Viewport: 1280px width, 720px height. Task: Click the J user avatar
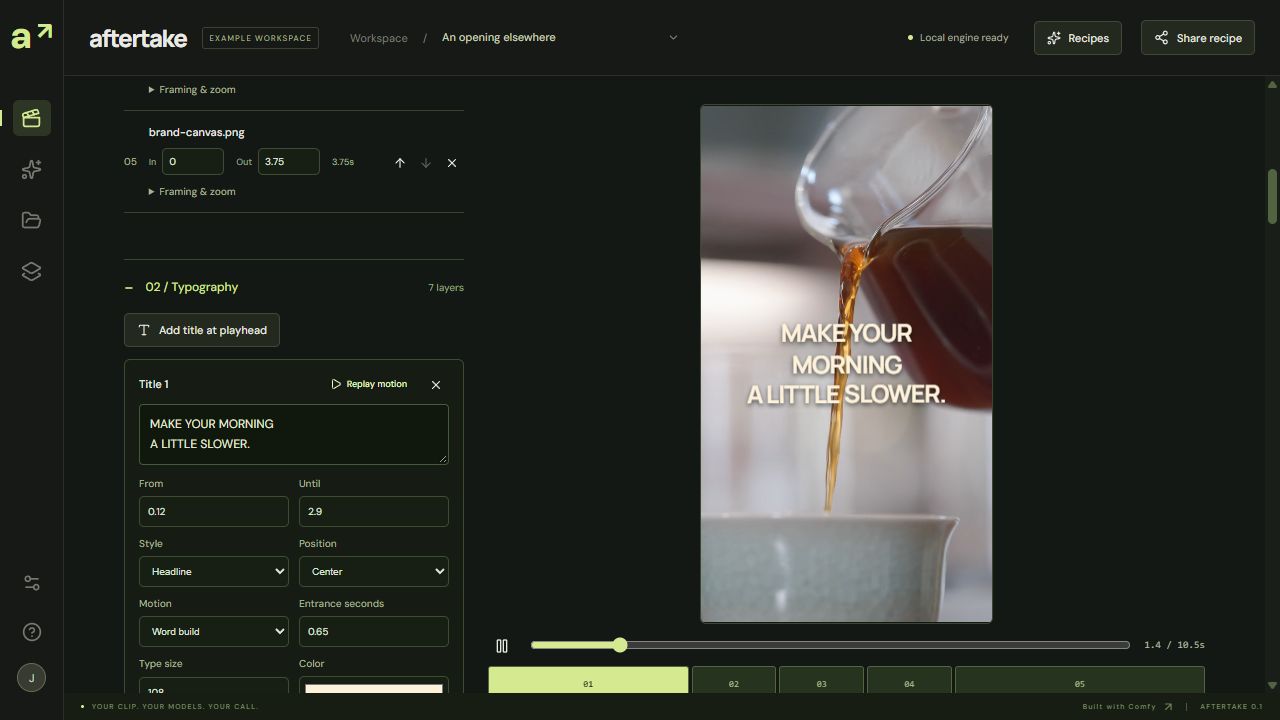click(31, 677)
